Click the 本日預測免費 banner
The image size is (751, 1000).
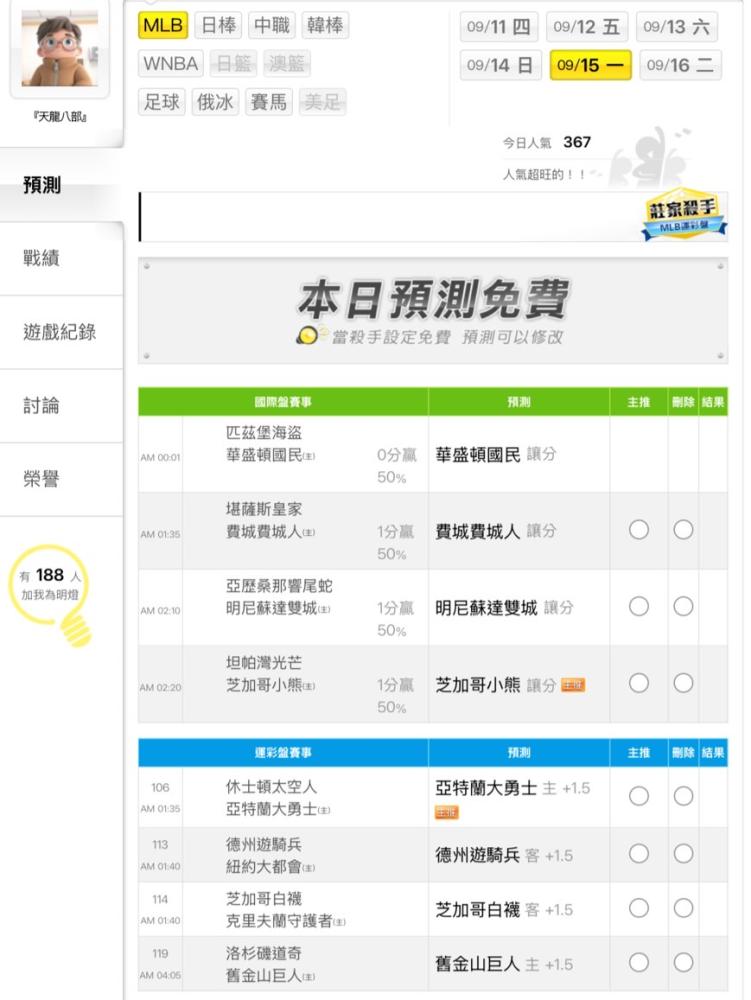pos(433,311)
